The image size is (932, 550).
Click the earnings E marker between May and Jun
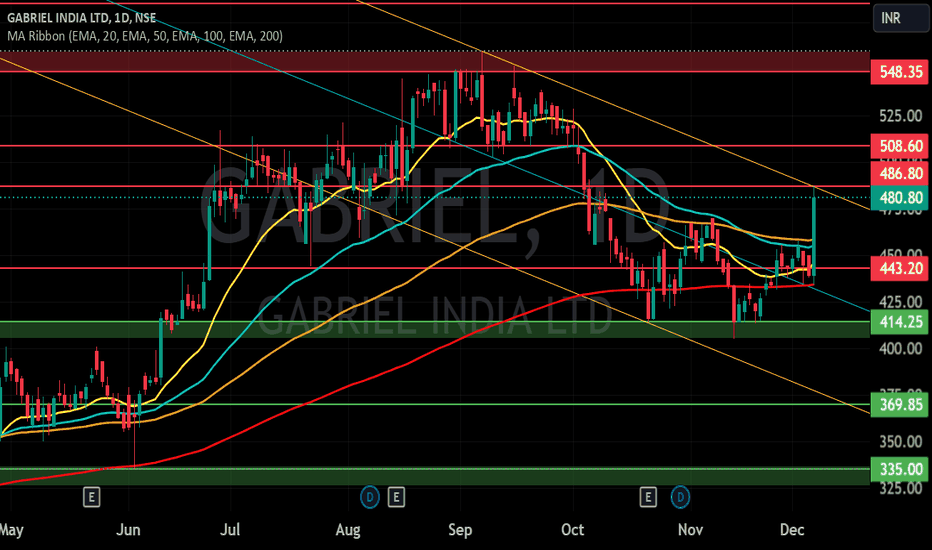coord(91,496)
